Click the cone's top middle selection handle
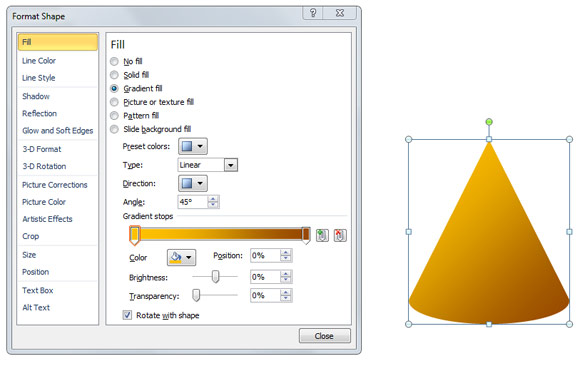Viewport: 580px width, 366px height. point(489,140)
